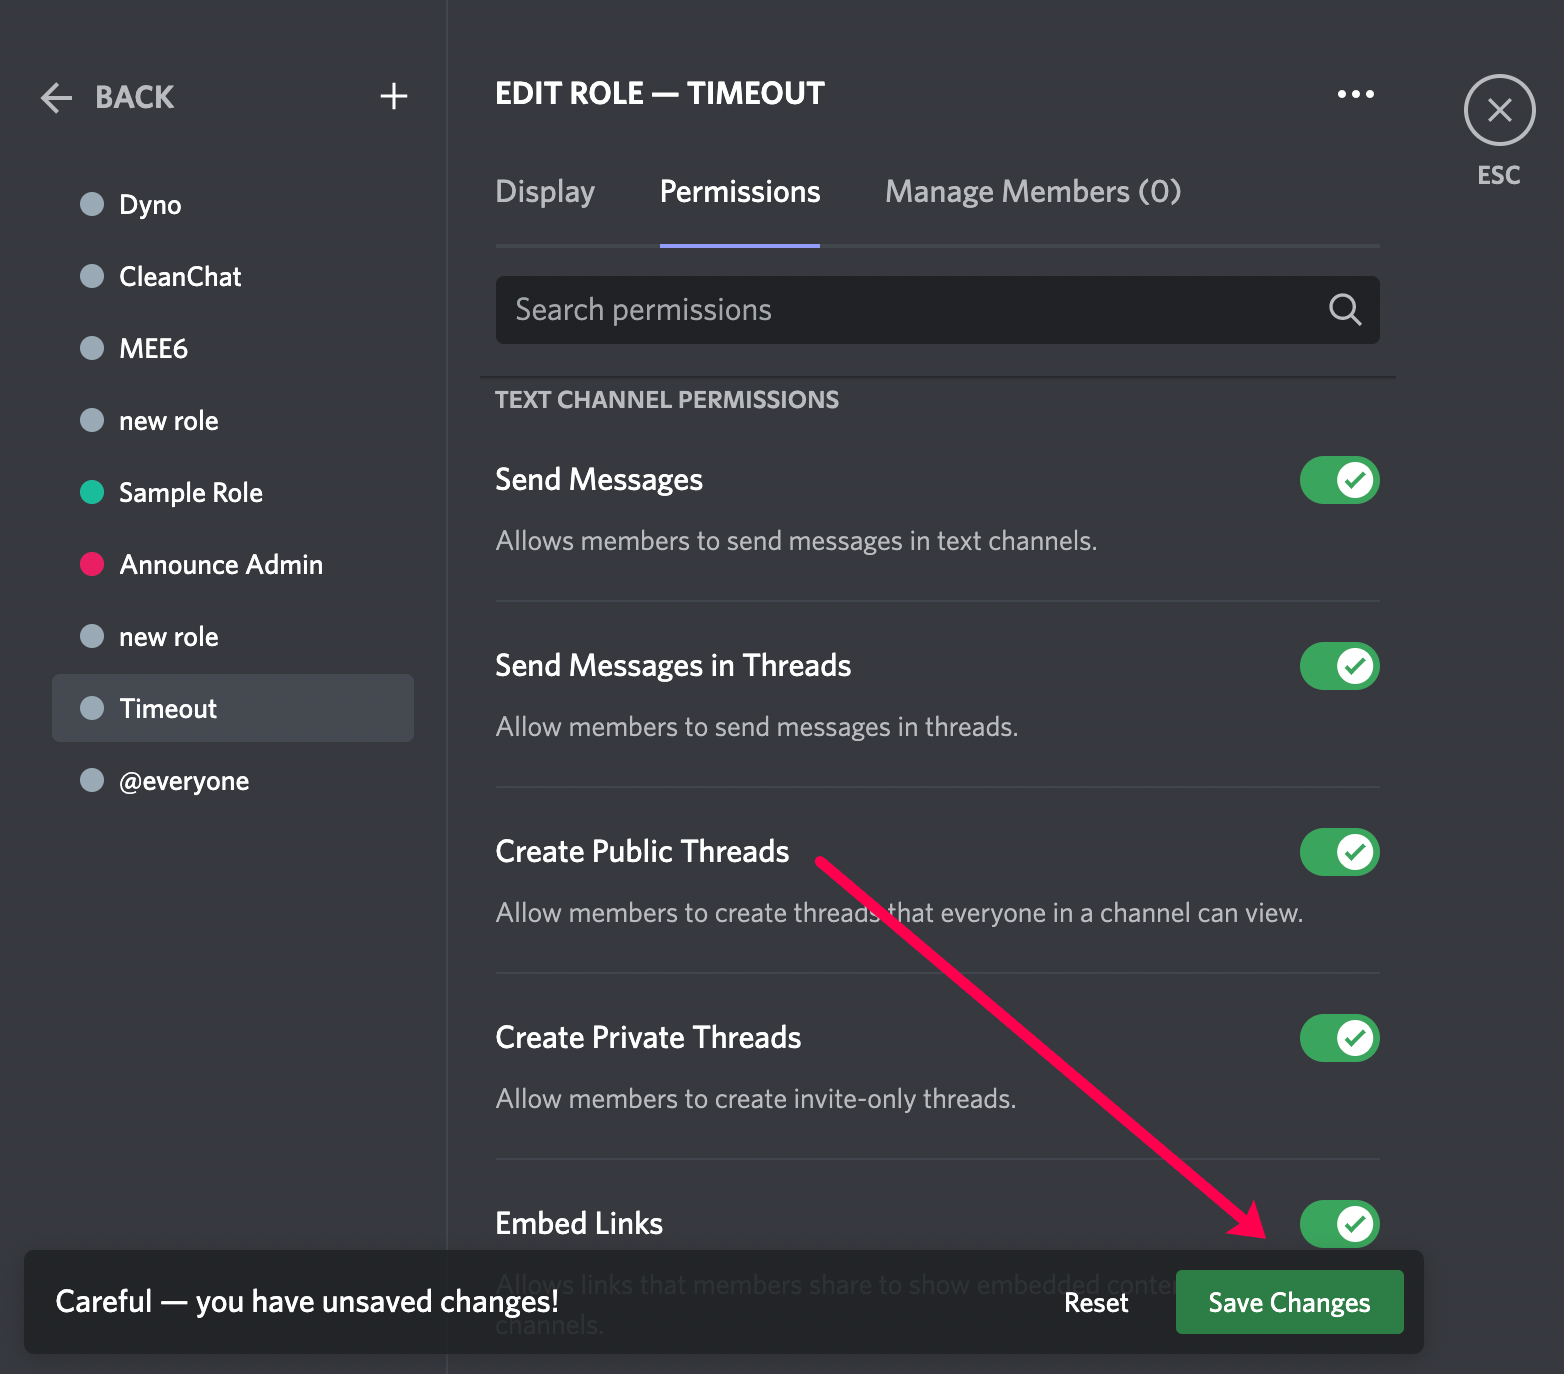Click the Reset button
Viewport: 1564px width, 1374px height.
click(x=1095, y=1302)
